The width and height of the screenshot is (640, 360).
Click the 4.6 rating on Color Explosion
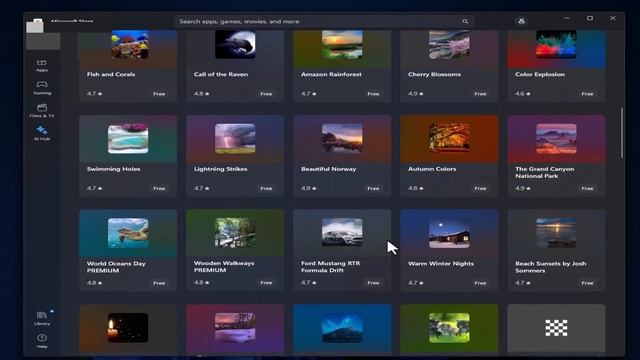pos(523,94)
